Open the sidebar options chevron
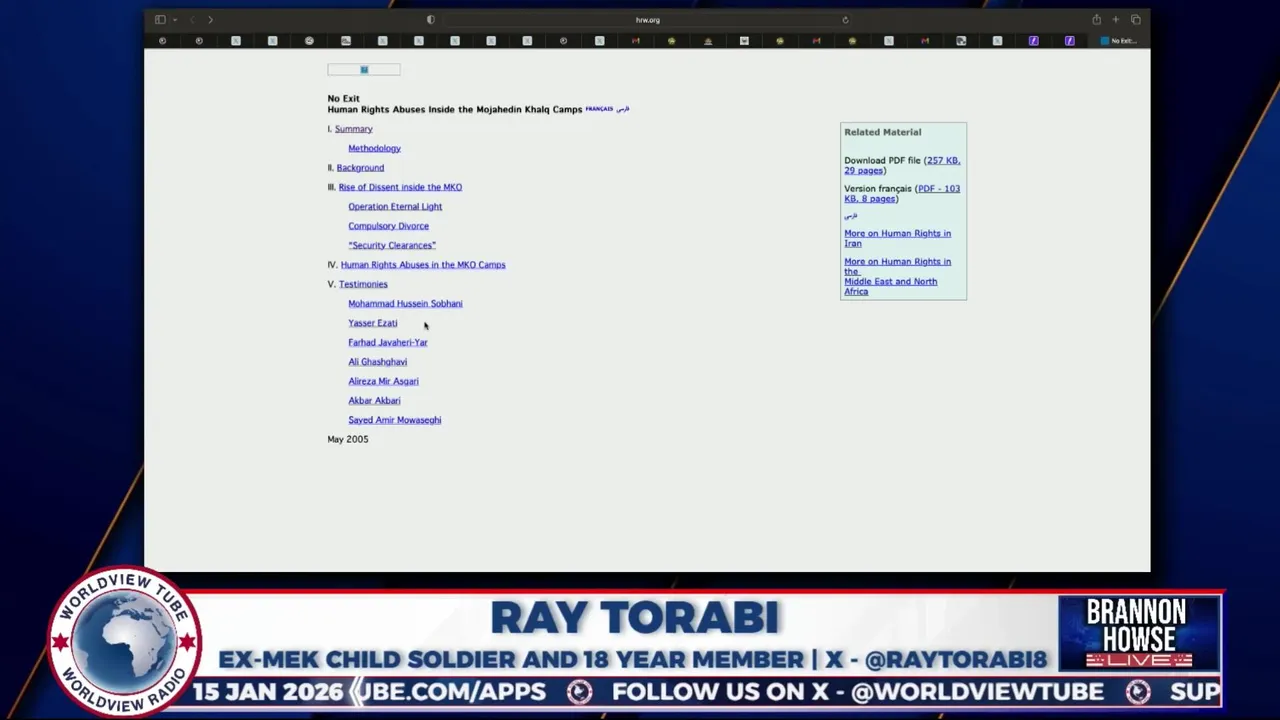Viewport: 1280px width, 720px height. tap(174, 20)
